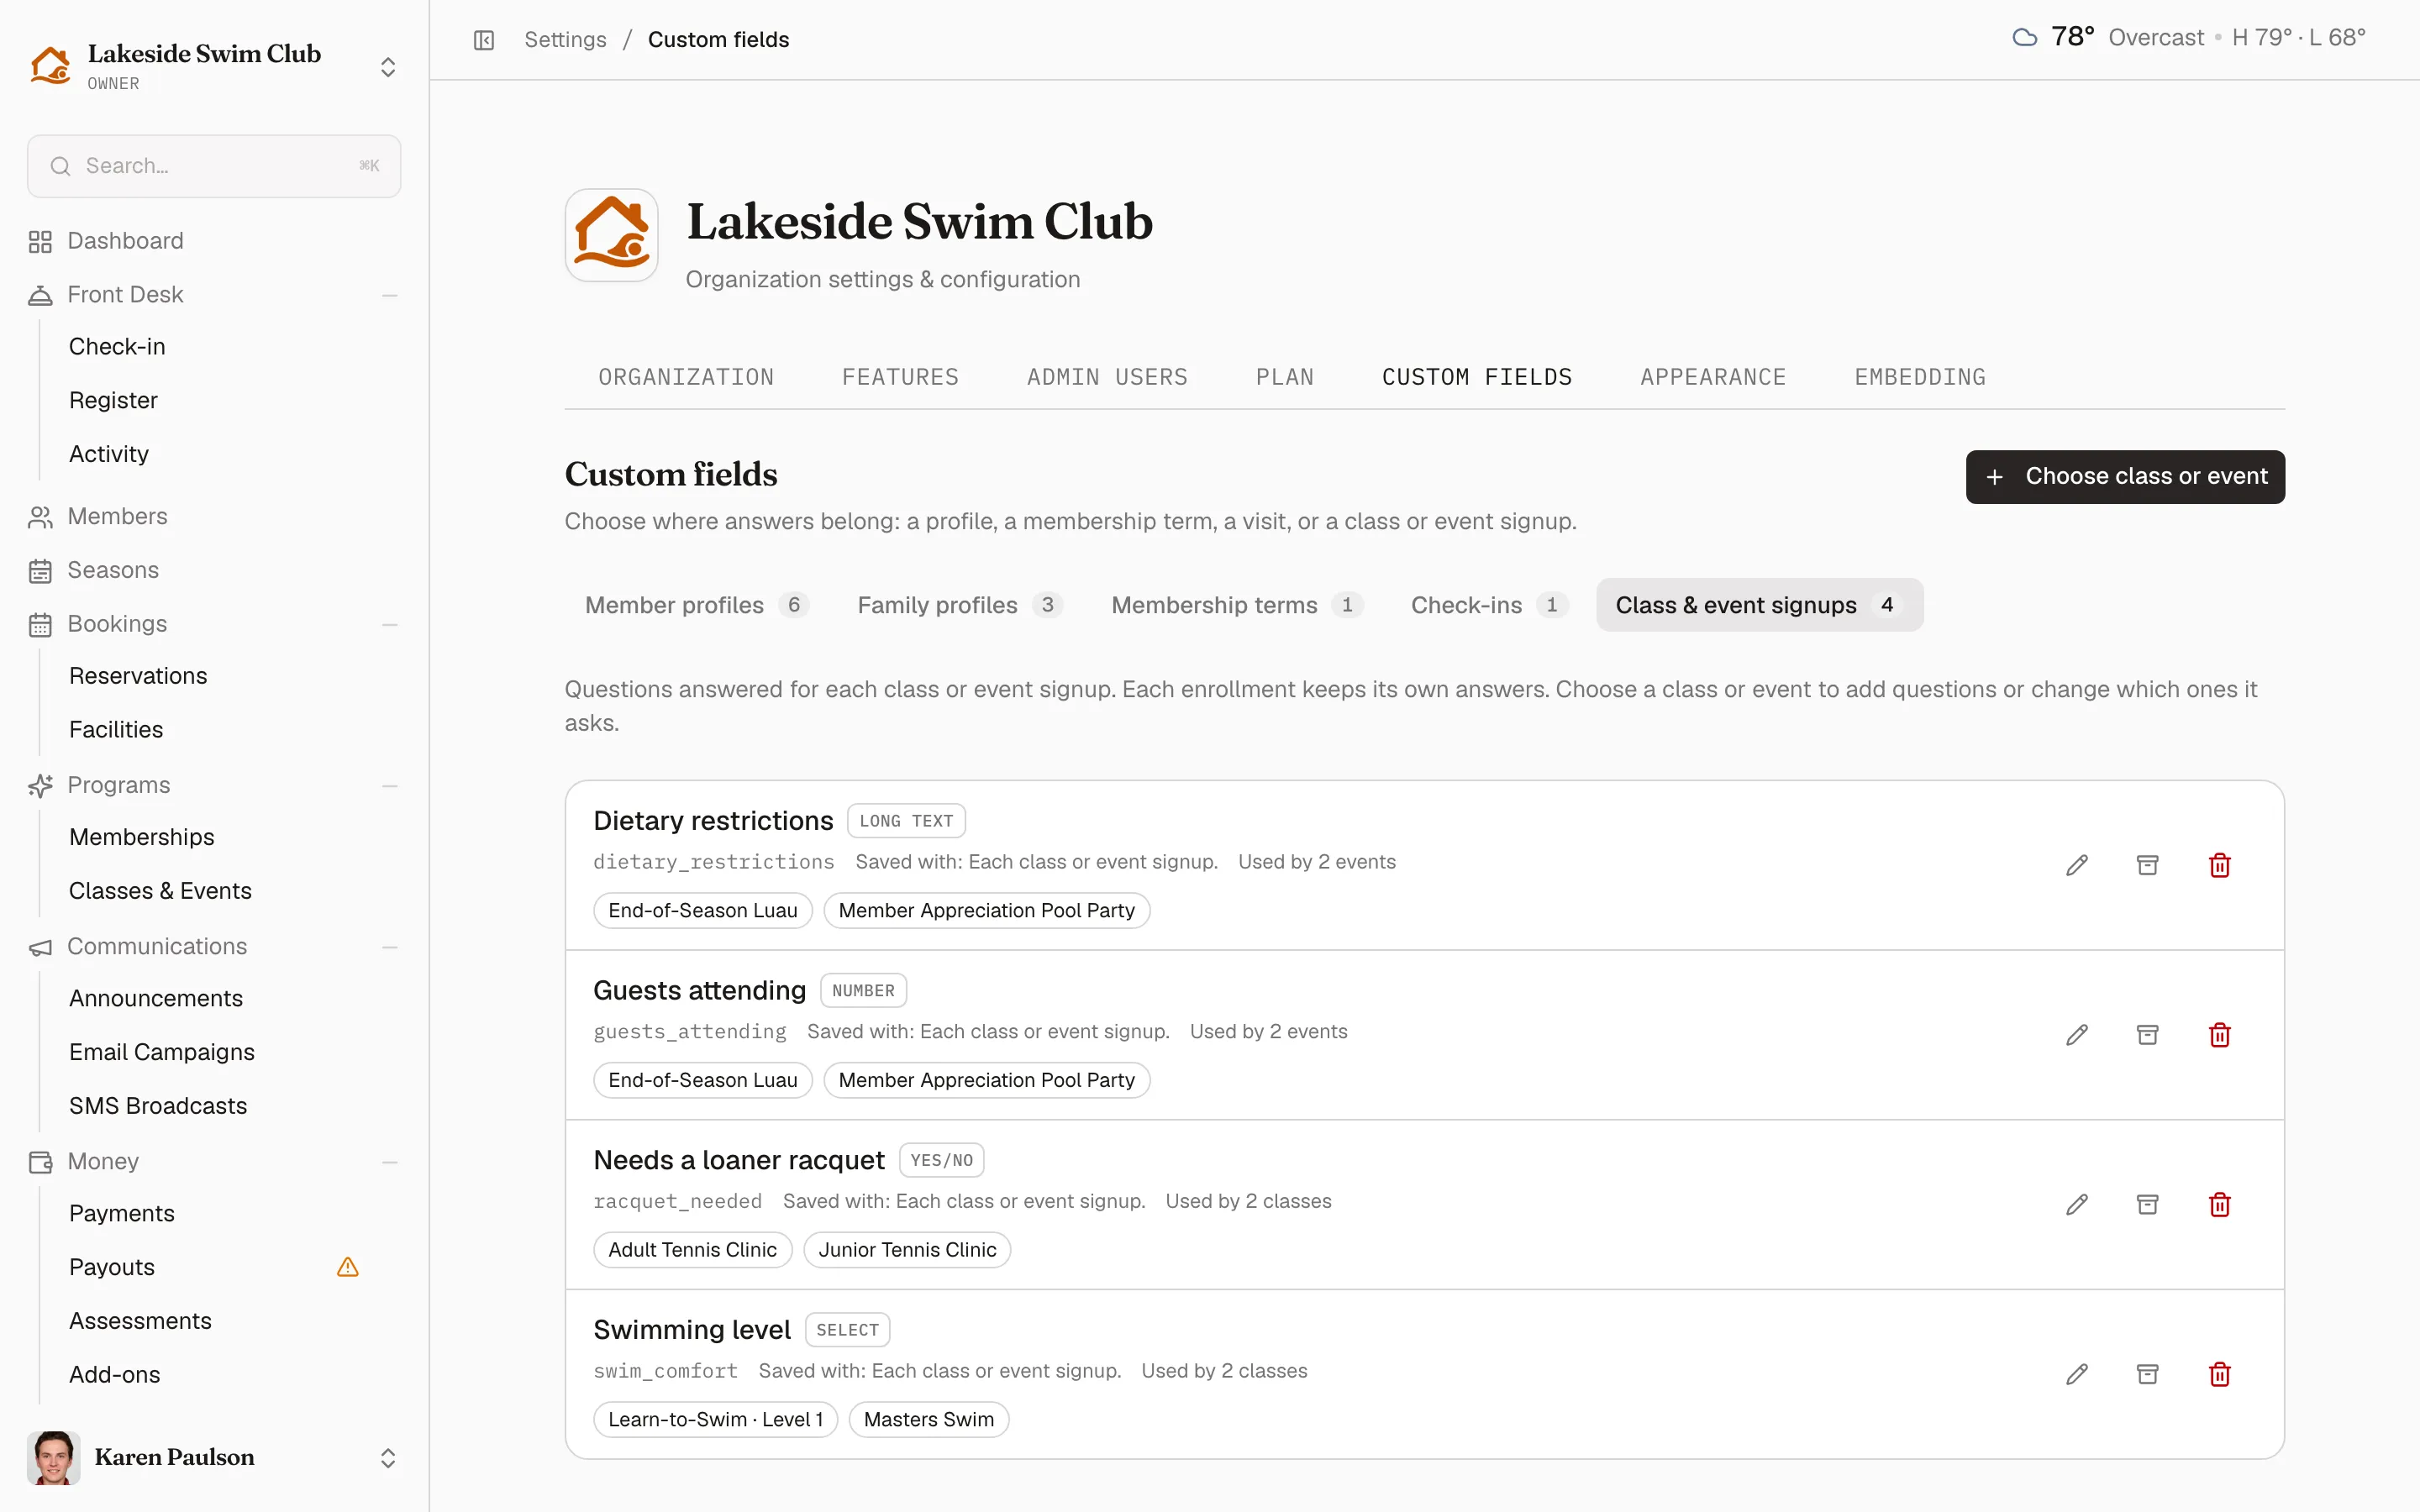The width and height of the screenshot is (2420, 1512).
Task: Edit the Swimming level field
Action: pos(2077,1374)
